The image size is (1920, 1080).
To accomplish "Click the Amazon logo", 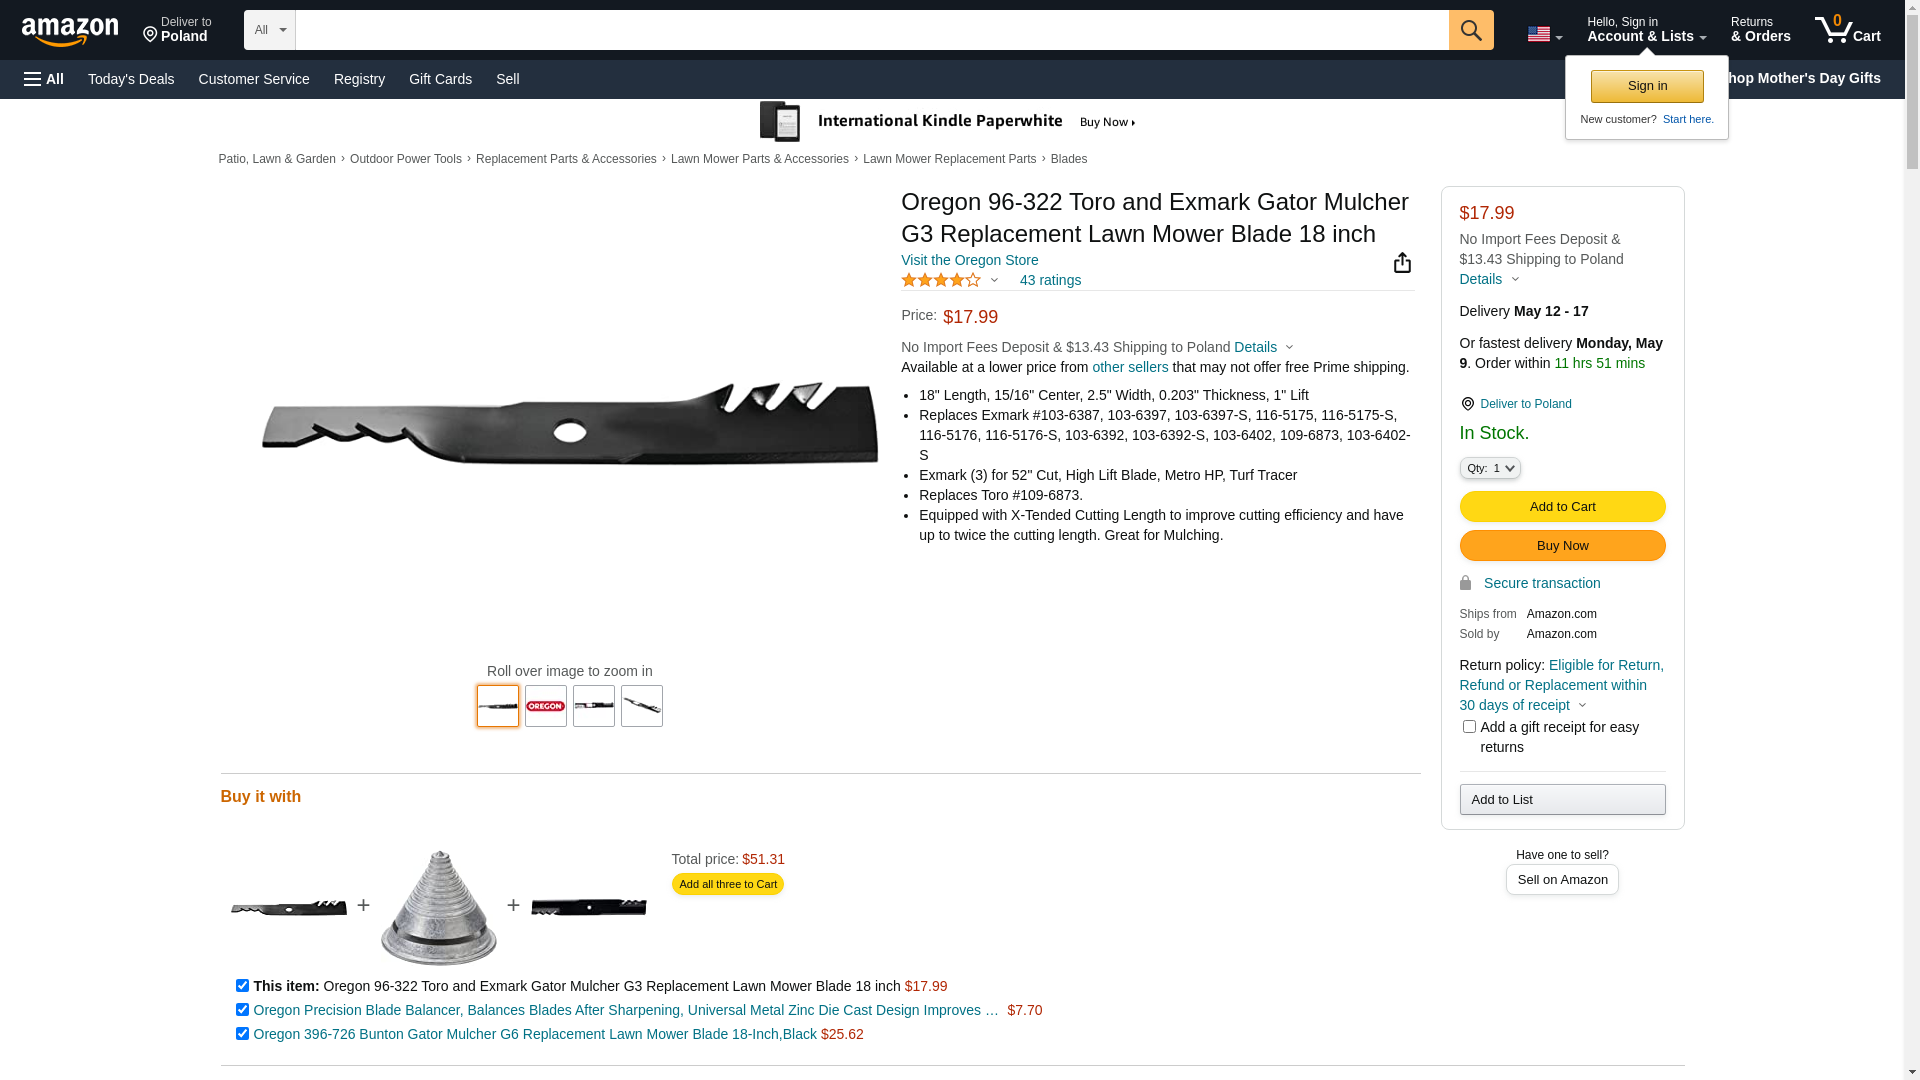I will pyautogui.click(x=70, y=32).
